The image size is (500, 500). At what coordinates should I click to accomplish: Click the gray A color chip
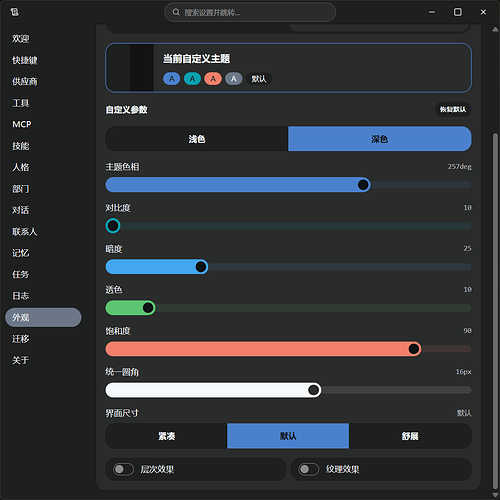[x=234, y=79]
